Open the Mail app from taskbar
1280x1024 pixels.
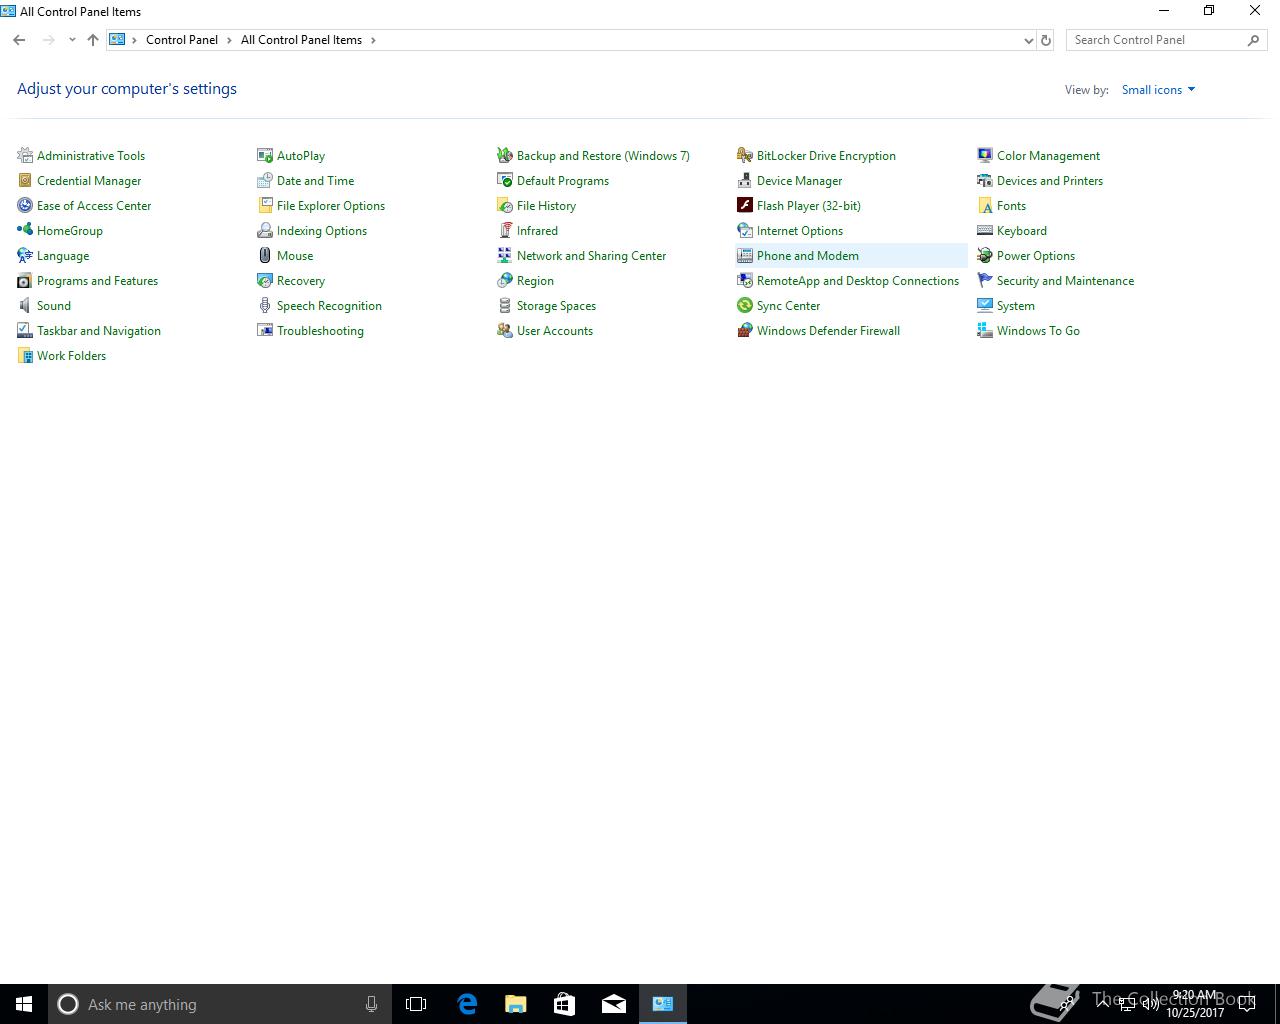tap(613, 1004)
